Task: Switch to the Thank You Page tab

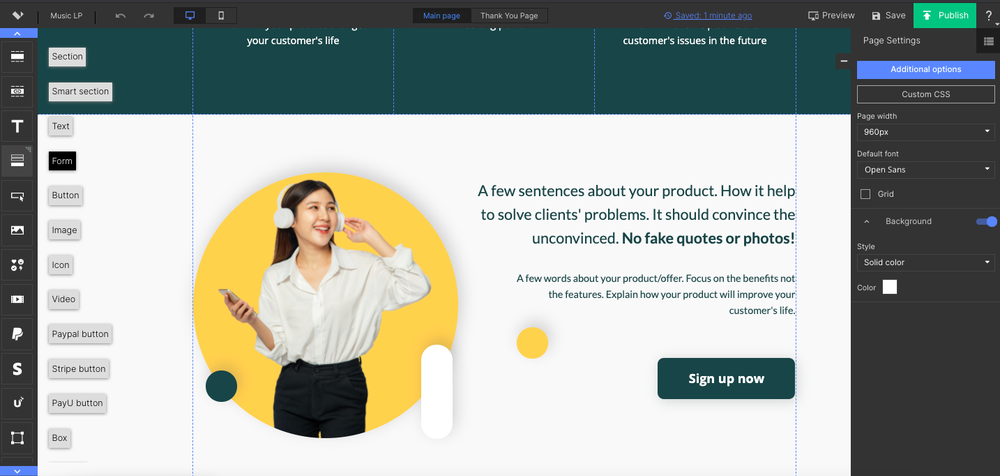Action: [x=509, y=15]
